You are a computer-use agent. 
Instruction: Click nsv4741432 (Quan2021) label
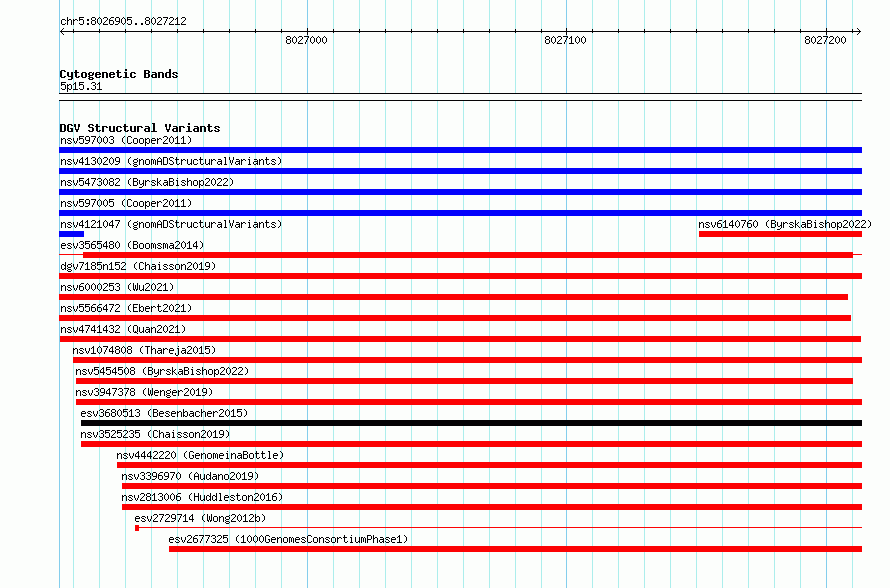123,329
